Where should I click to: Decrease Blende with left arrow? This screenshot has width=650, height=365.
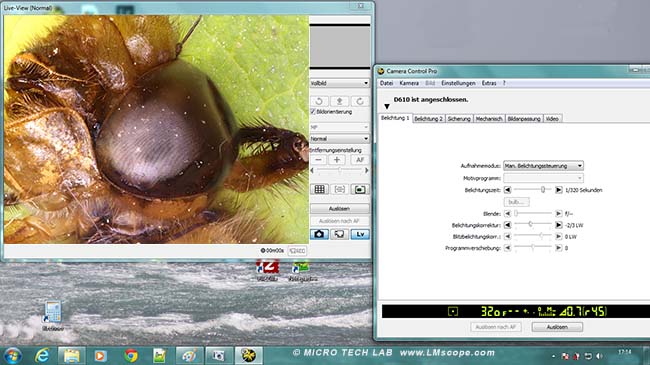[x=507, y=214]
